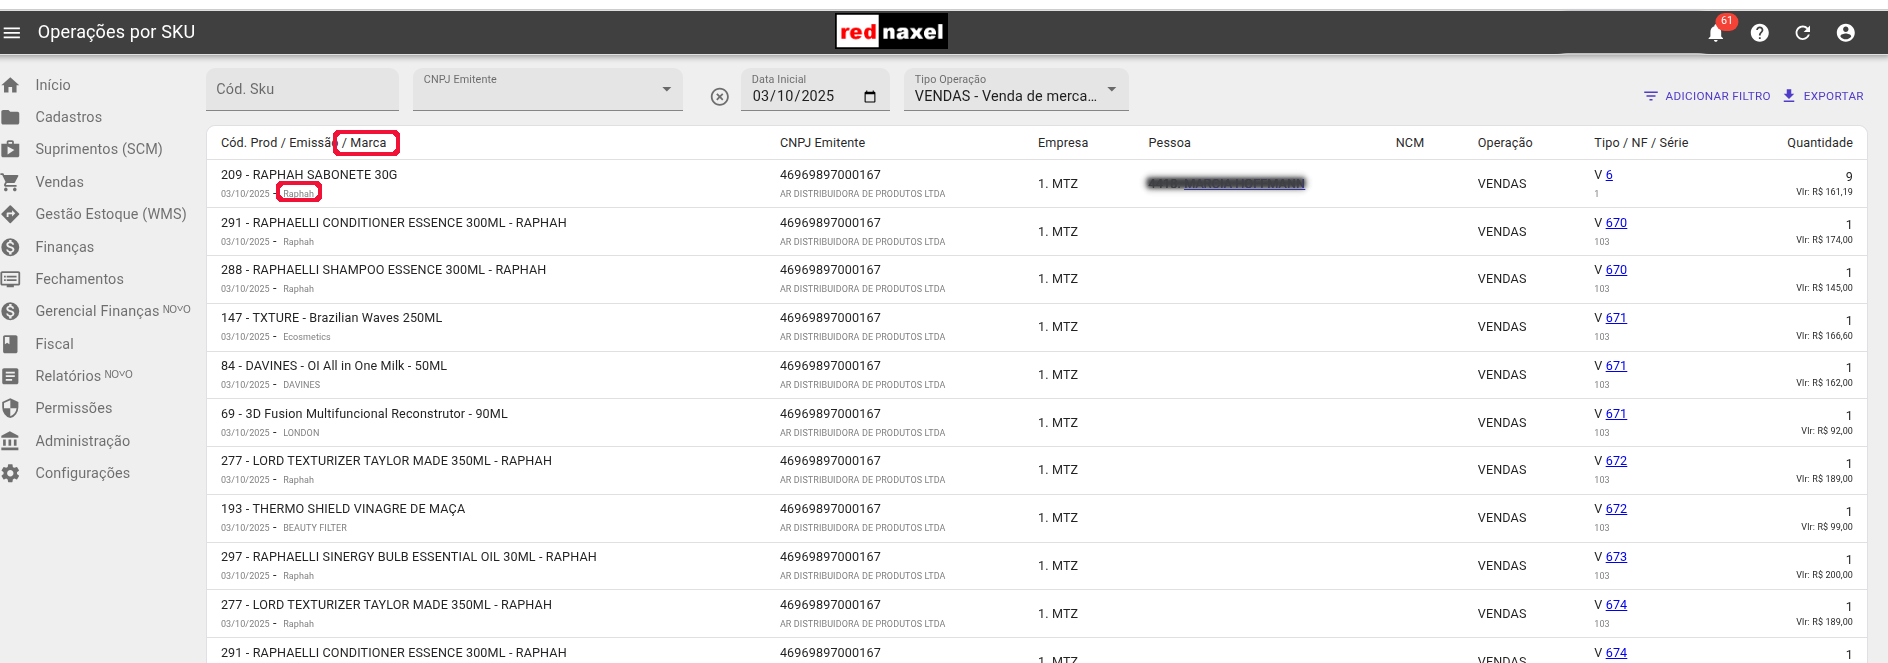Click the Quantidade column header

click(1820, 143)
